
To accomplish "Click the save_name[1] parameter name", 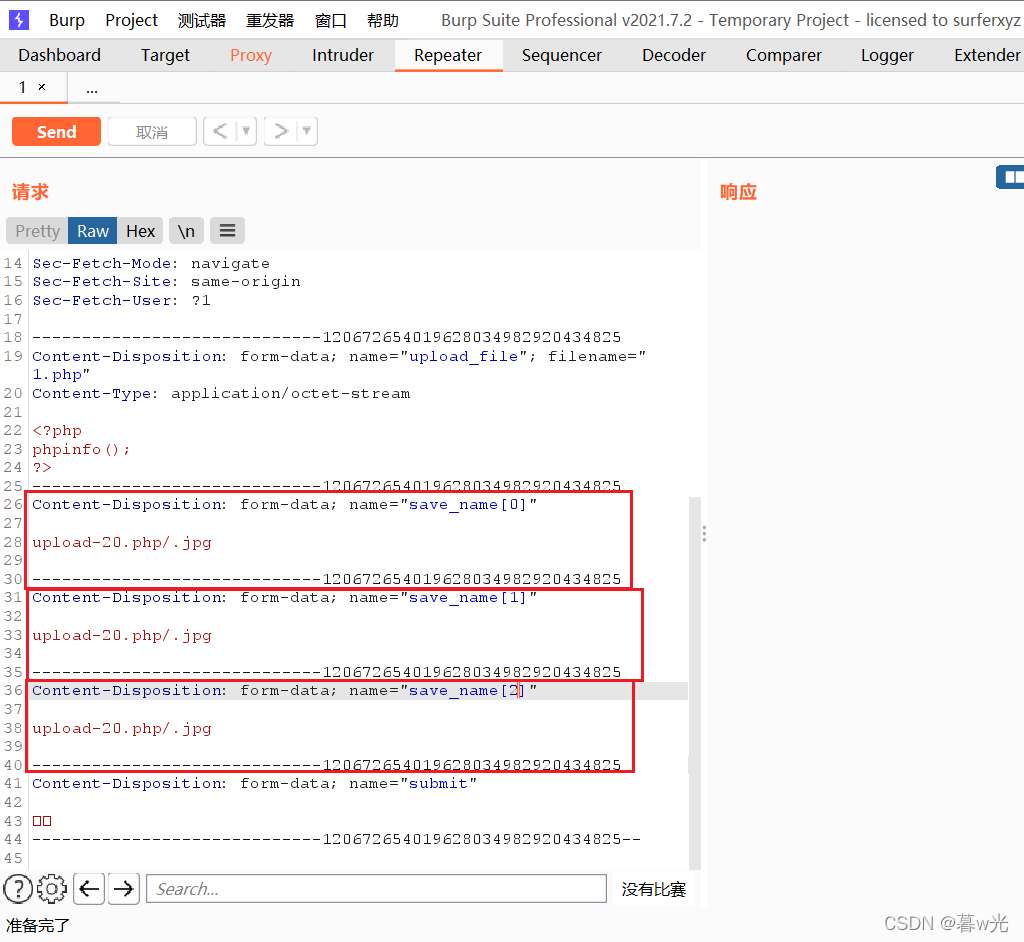I will pos(468,598).
